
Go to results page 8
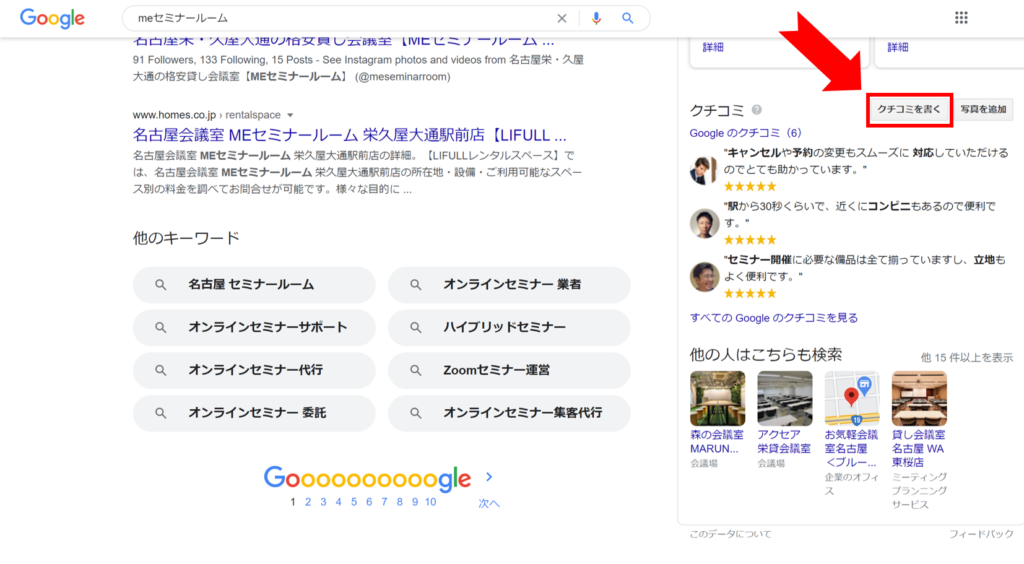coord(400,502)
